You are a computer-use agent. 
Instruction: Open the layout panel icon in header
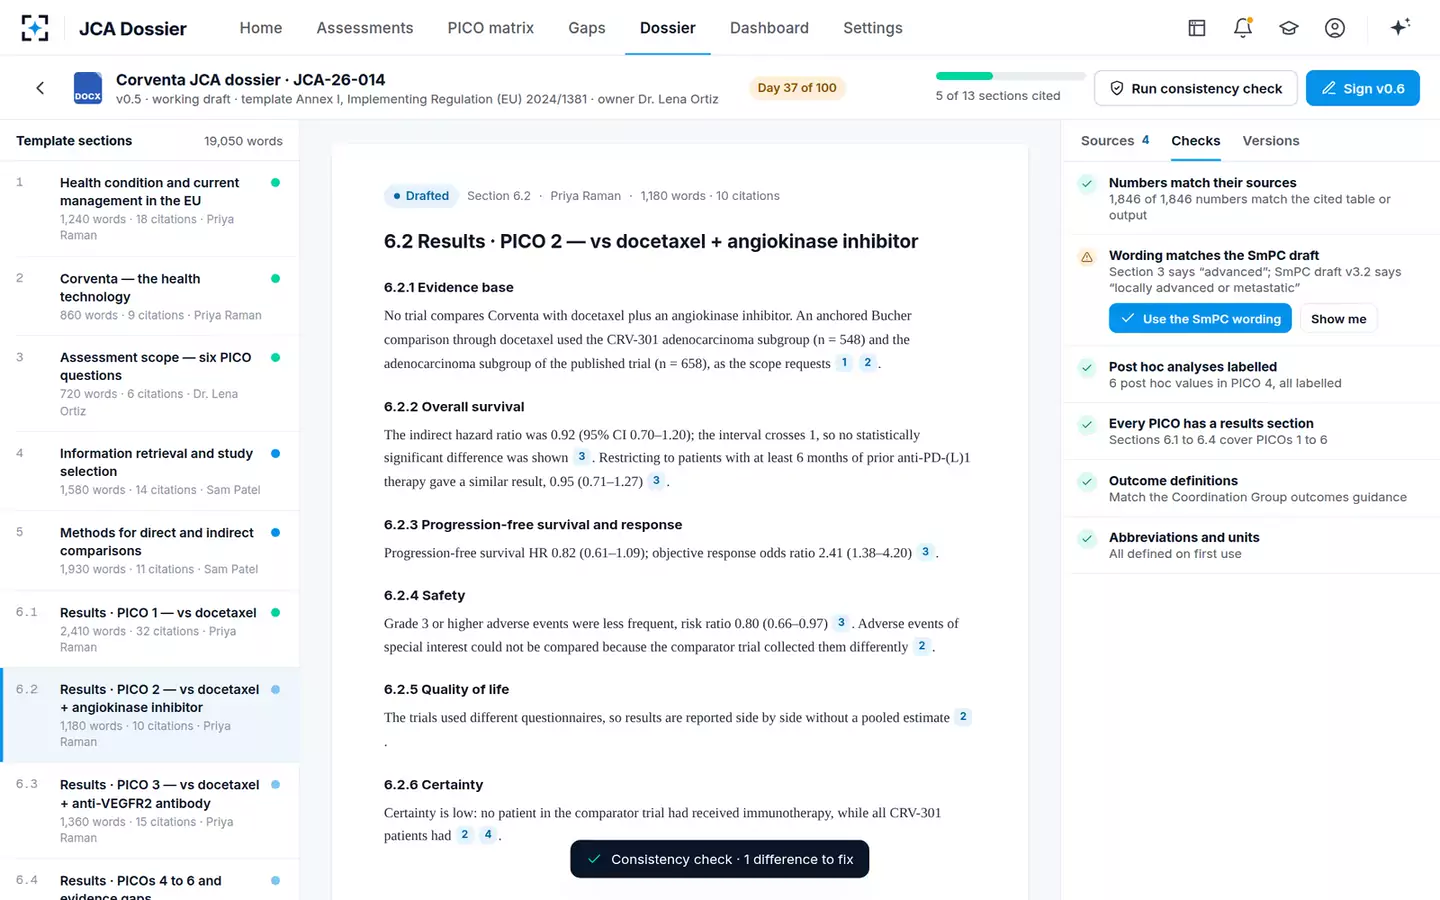pyautogui.click(x=1196, y=28)
